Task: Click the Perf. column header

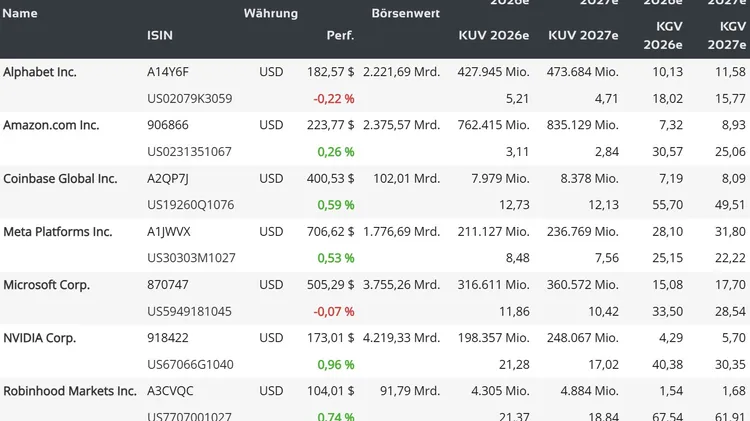Action: tap(340, 35)
